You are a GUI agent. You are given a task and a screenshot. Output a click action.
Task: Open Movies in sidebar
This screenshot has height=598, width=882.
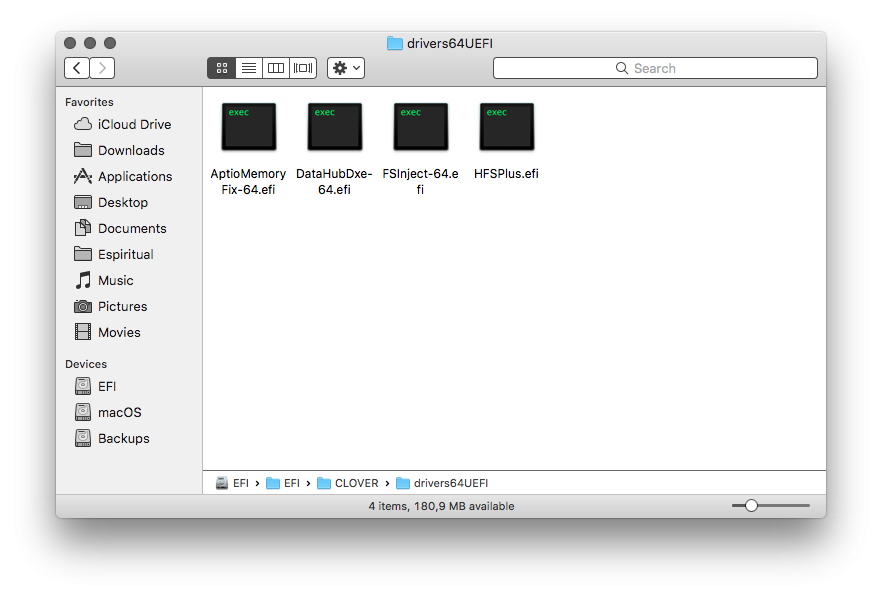coord(107,332)
